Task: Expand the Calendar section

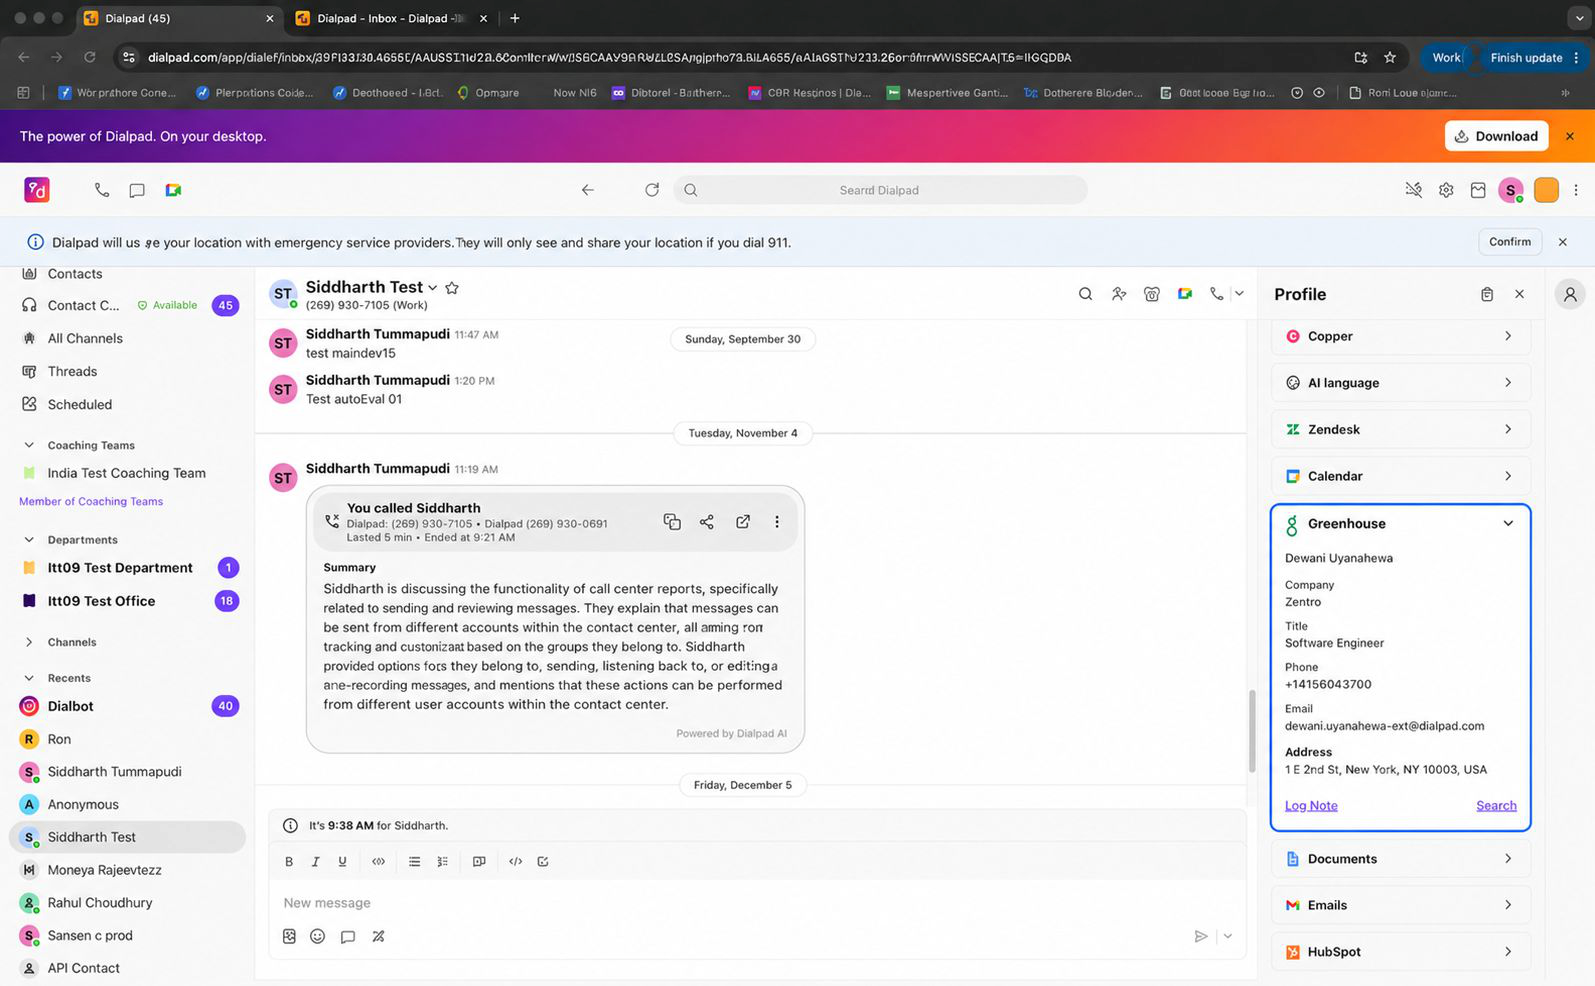Action: pos(1401,476)
